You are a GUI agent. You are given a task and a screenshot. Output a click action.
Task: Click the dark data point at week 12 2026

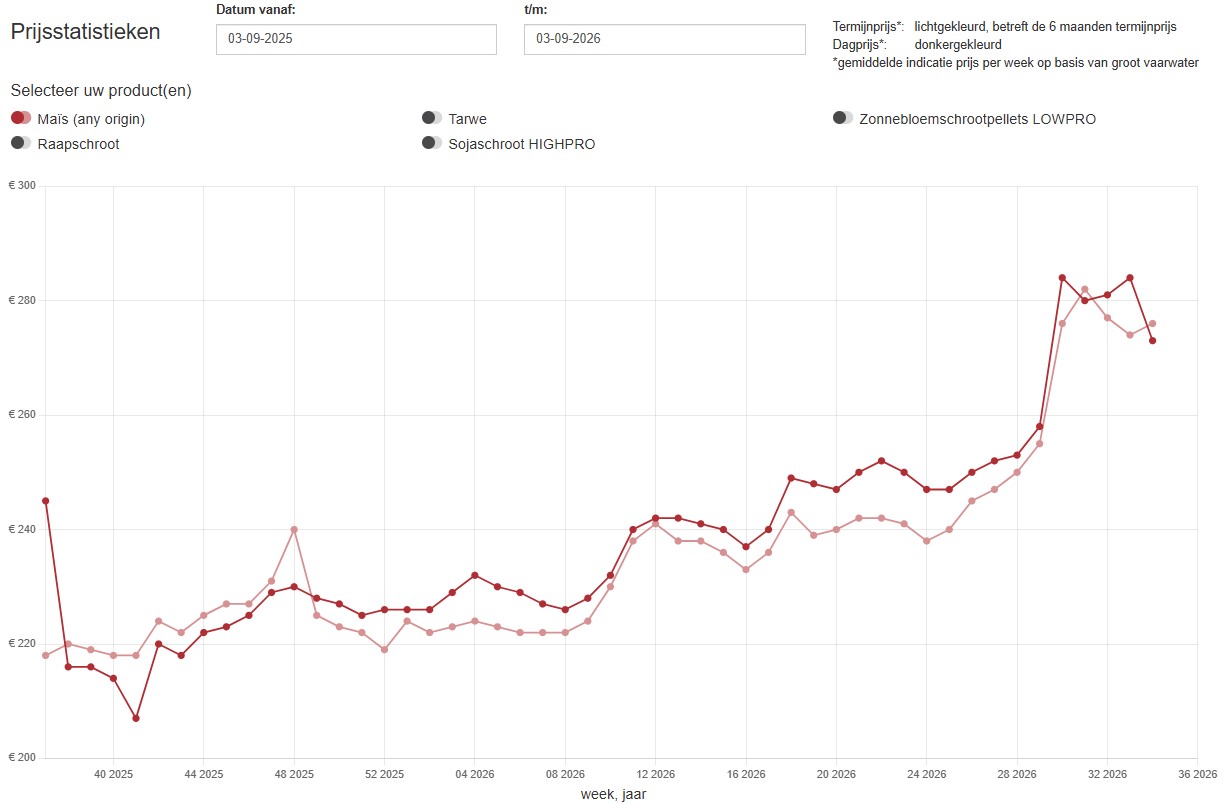click(655, 518)
